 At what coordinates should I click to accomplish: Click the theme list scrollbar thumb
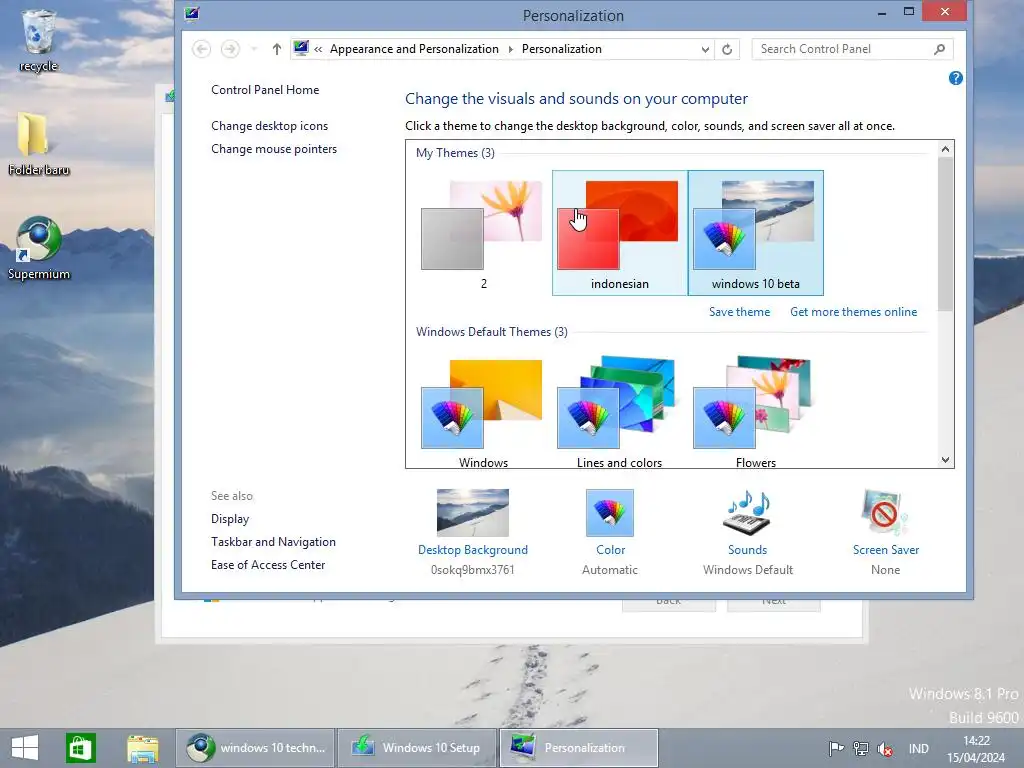coord(945,234)
